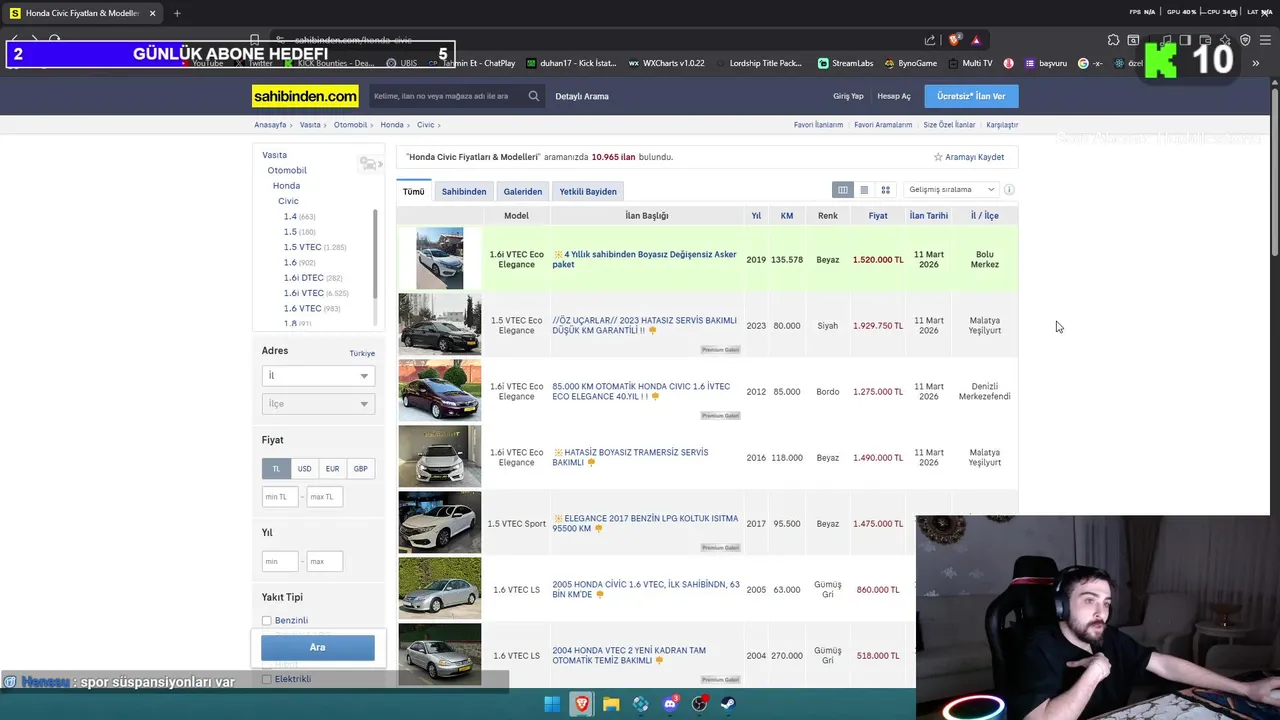Click Hesap Aç link
The image size is (1280, 720).
tap(894, 96)
